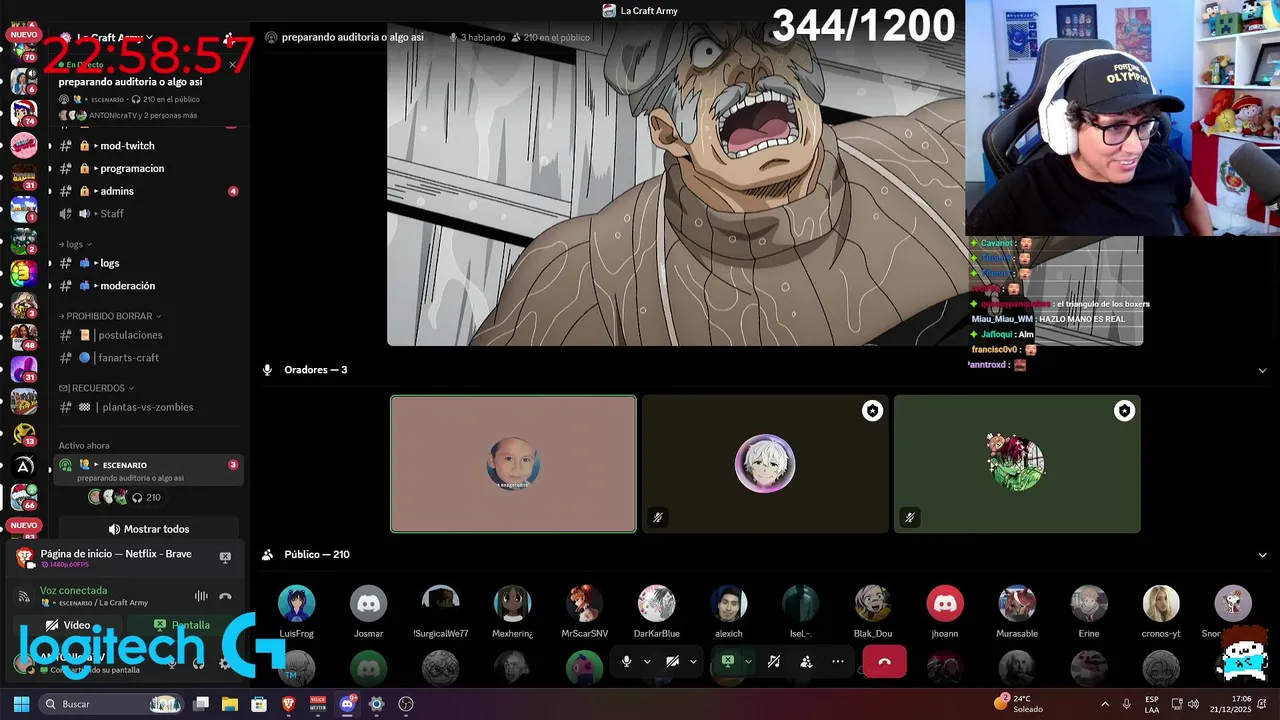Join the Staff voice channel

tap(148, 213)
